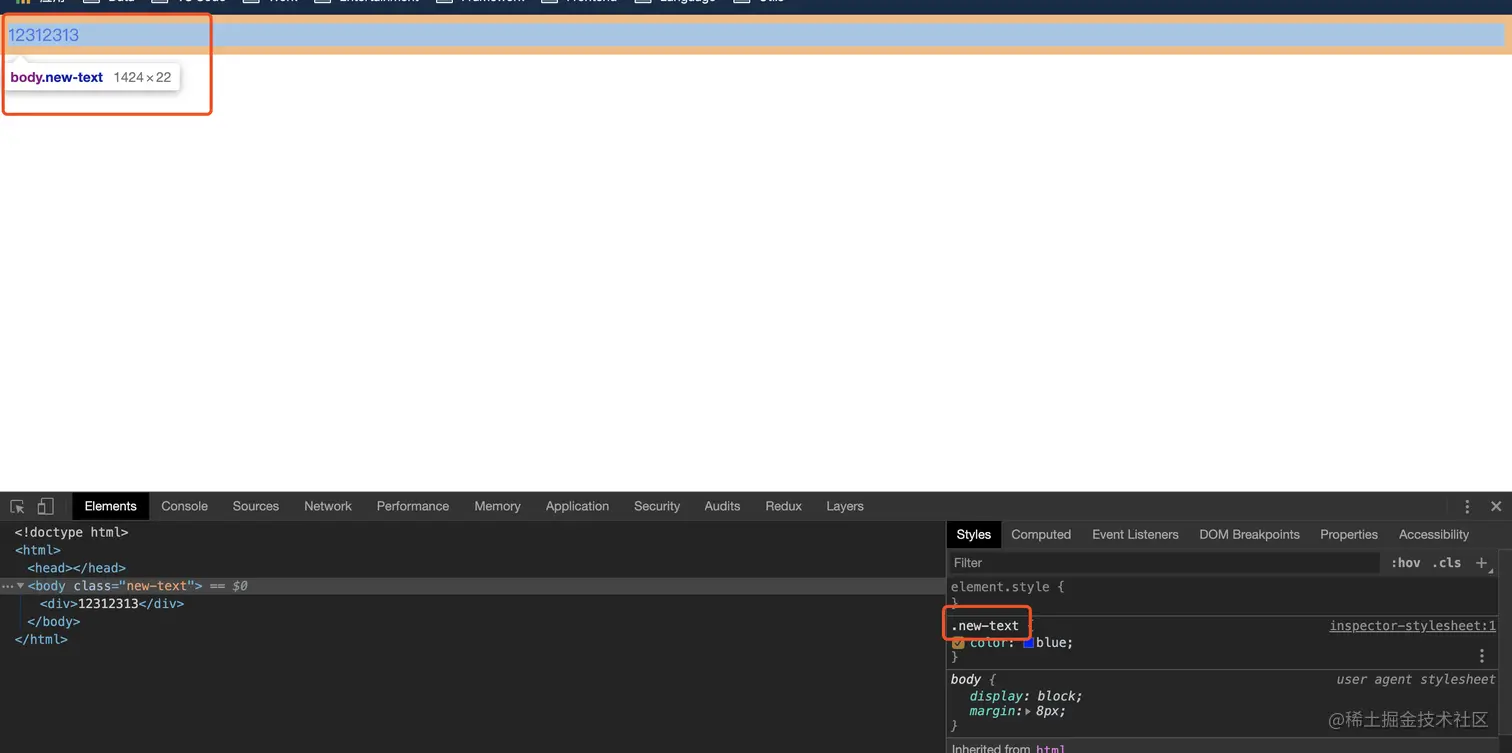Activate the inspect element picker icon

[17, 506]
